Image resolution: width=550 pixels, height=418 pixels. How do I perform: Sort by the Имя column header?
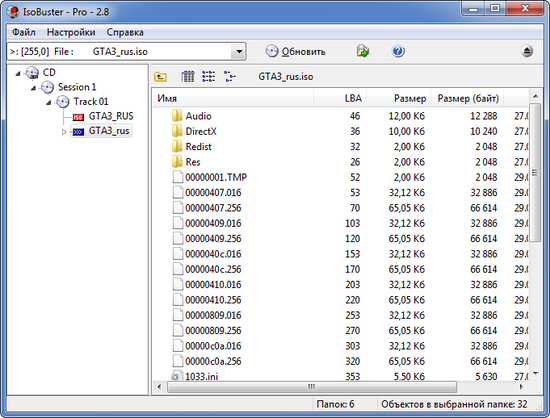[x=233, y=98]
